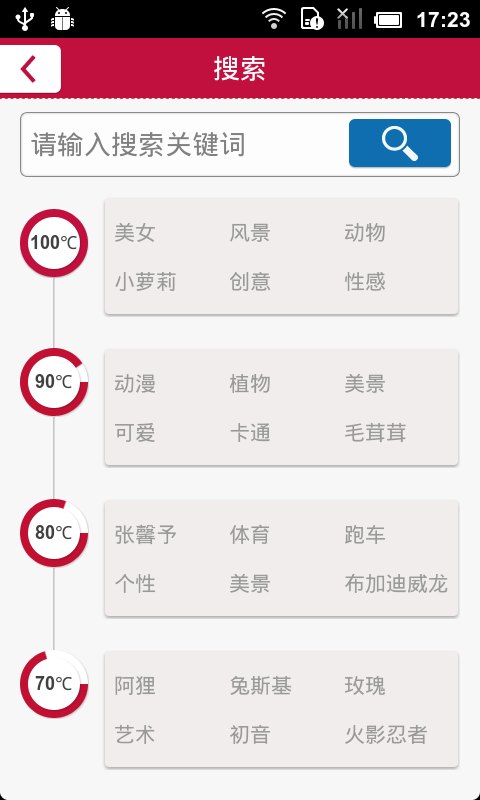480x800 pixels.
Task: Tap the 布加迪威龙 keyword
Action: tap(396, 584)
